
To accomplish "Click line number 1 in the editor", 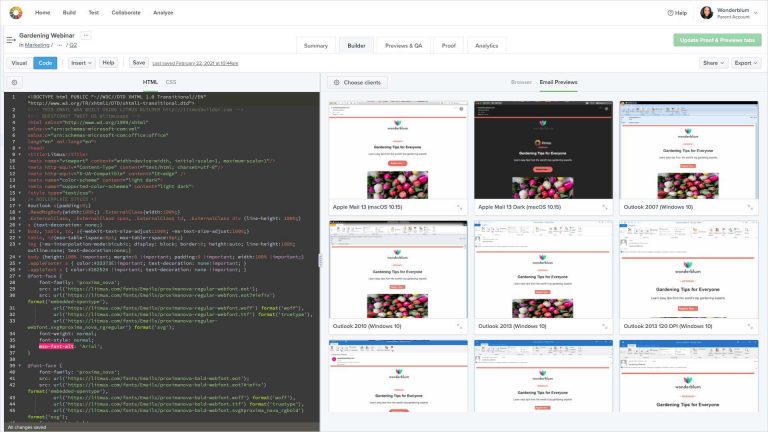I will click(14, 97).
